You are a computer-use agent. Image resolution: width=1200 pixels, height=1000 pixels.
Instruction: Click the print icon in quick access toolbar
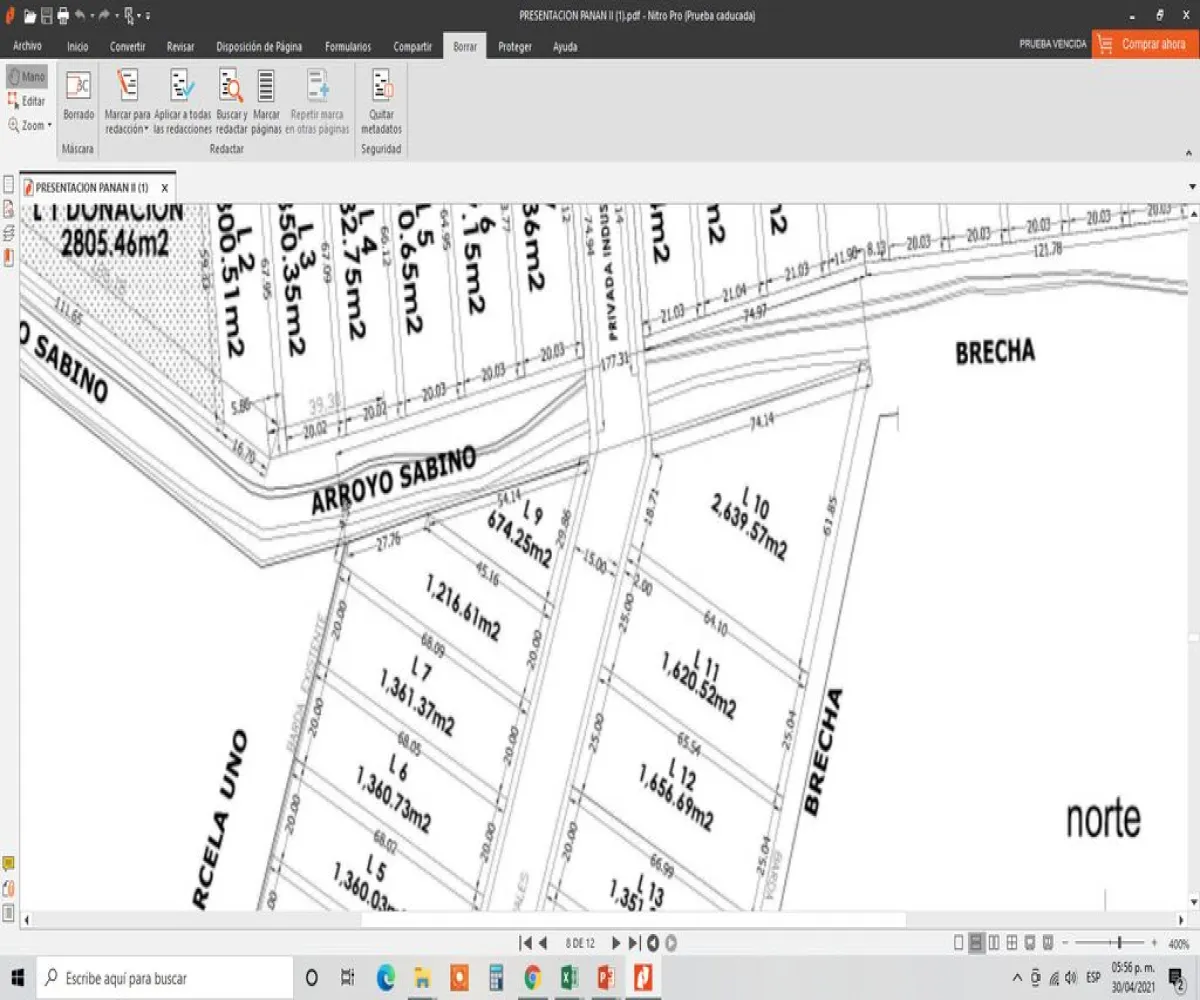[x=63, y=16]
